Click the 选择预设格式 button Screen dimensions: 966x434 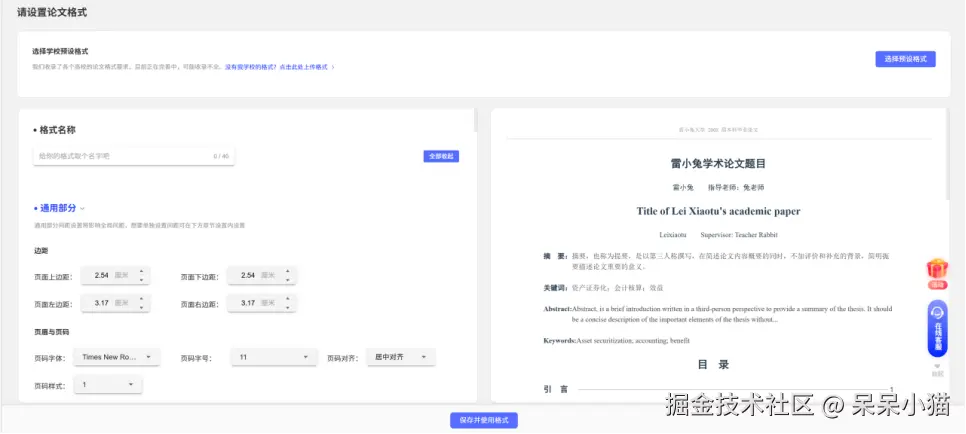(x=905, y=59)
